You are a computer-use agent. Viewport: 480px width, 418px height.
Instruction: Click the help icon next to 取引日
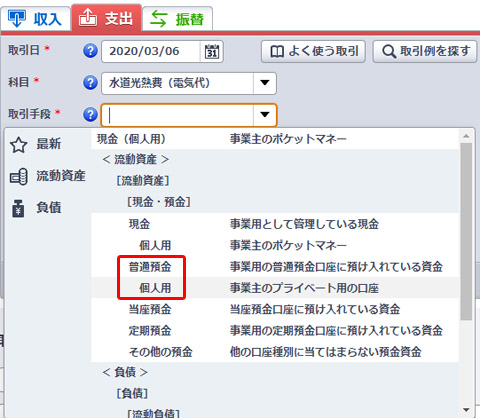[90, 51]
